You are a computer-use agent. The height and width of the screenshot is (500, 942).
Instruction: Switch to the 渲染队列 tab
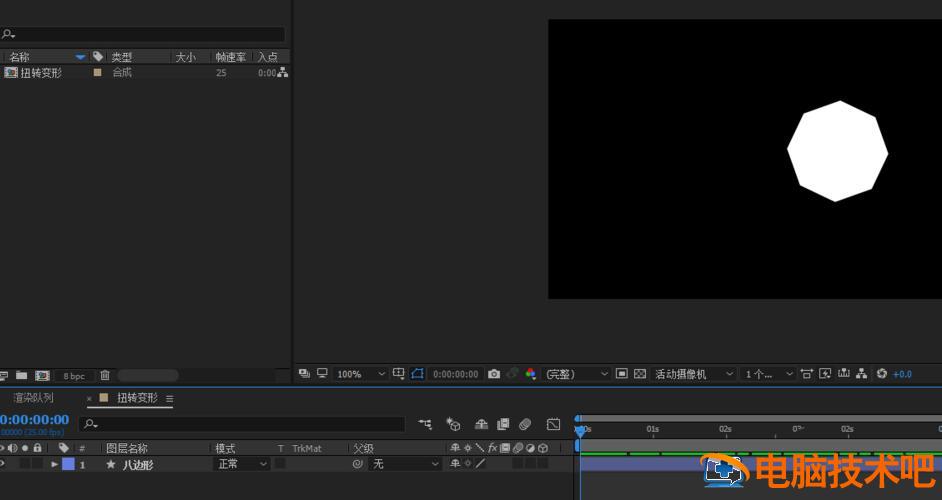(34, 398)
